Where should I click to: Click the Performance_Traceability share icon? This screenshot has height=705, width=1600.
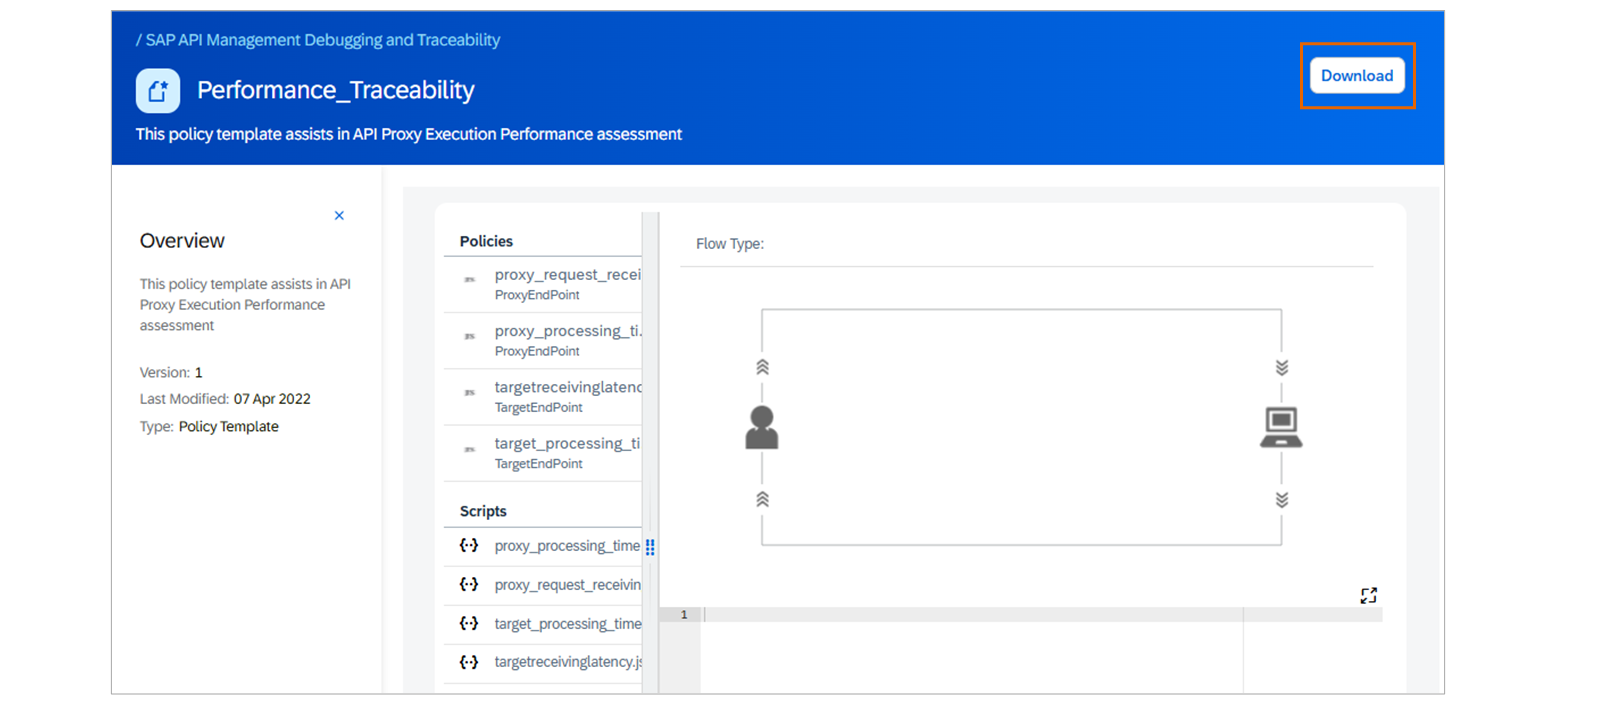(158, 91)
